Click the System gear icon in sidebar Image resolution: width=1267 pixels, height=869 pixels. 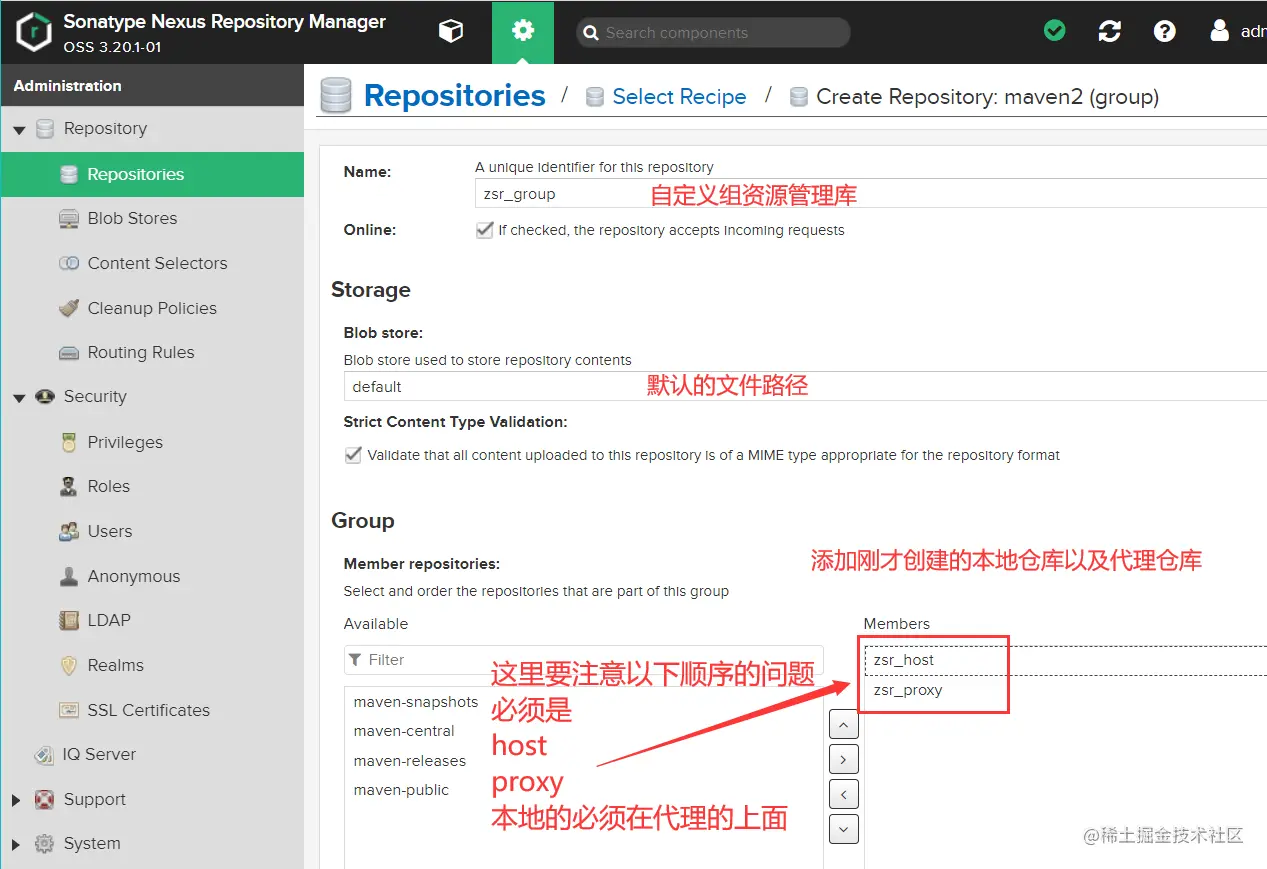pos(44,843)
